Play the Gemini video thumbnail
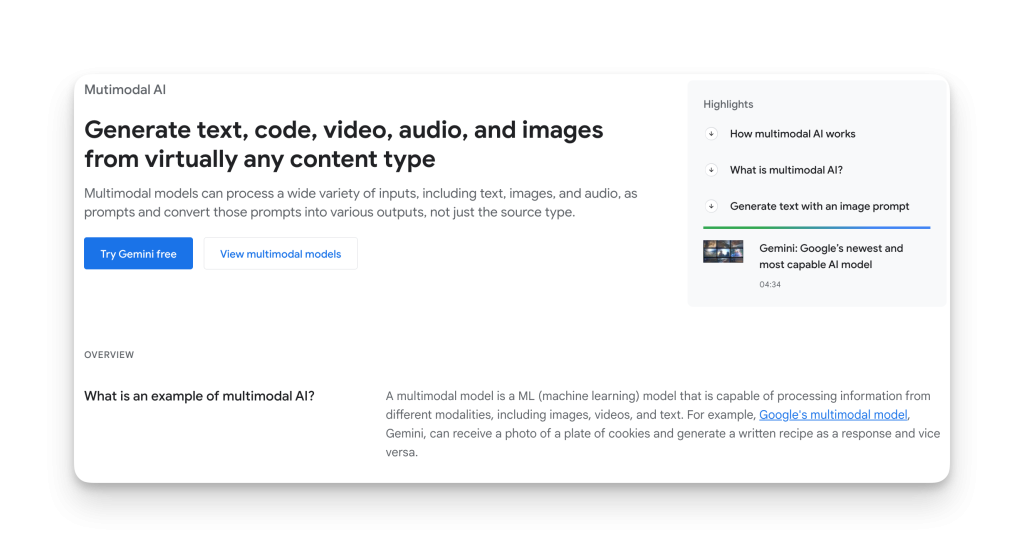The image size is (1024, 557). (723, 251)
